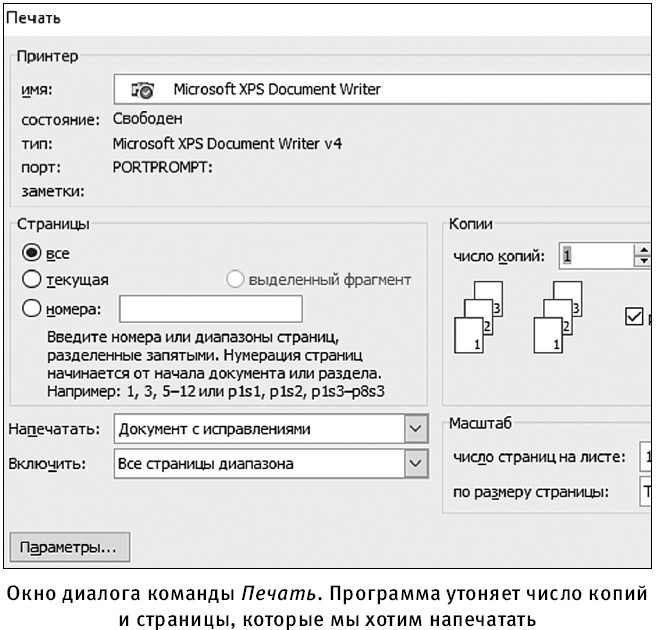The height and width of the screenshot is (630, 657).
Task: Open the "по размеру страницы" dropdown
Action: 644,492
